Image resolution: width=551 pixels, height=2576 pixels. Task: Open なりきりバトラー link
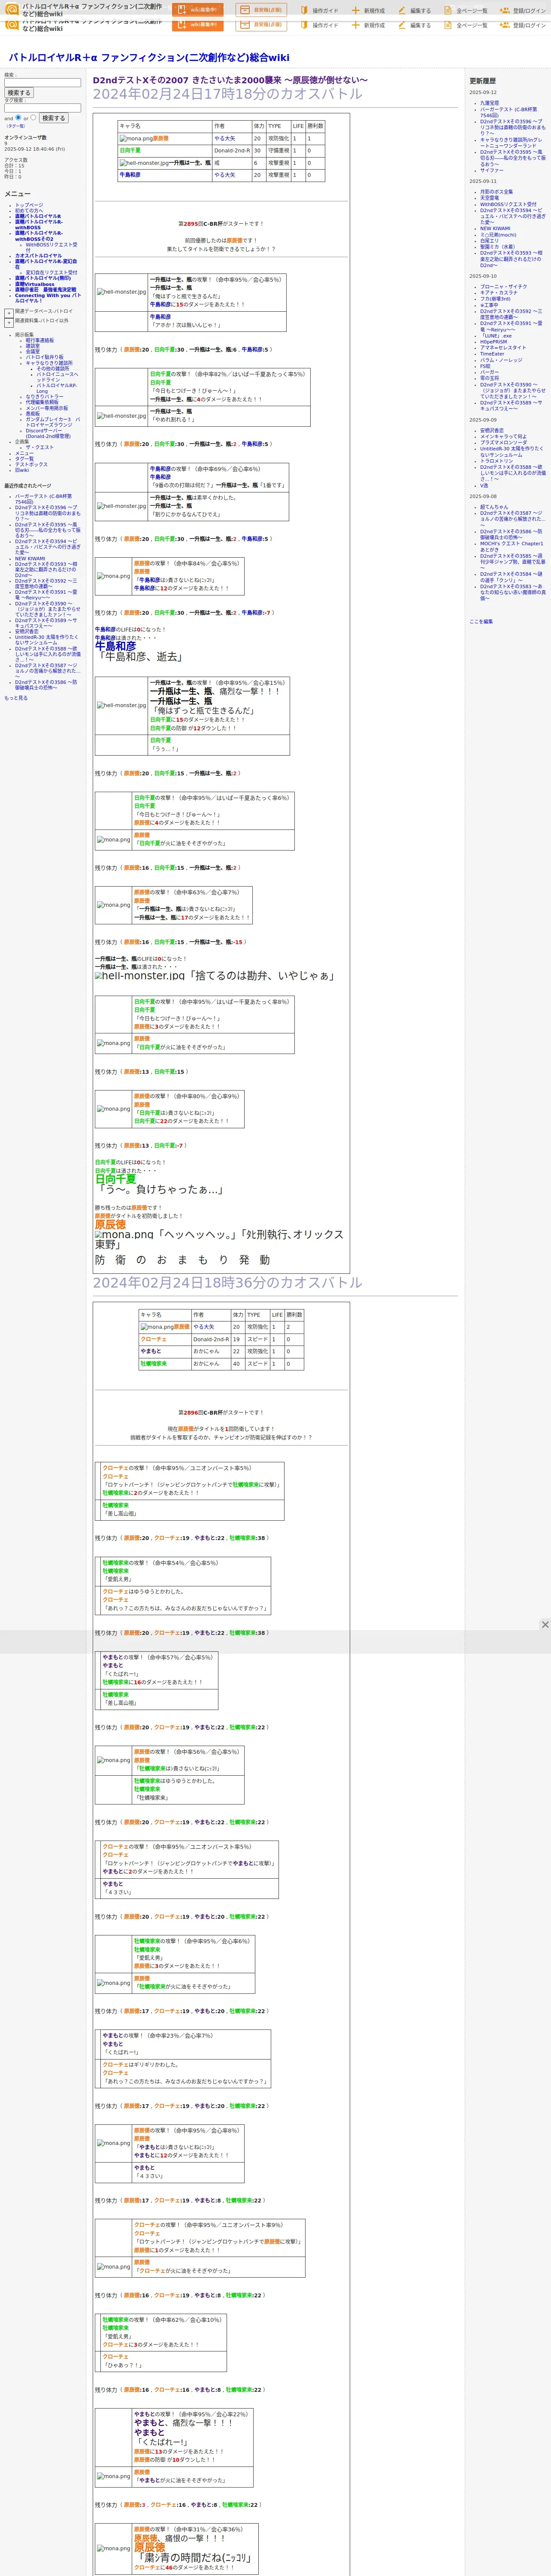pyautogui.click(x=44, y=397)
